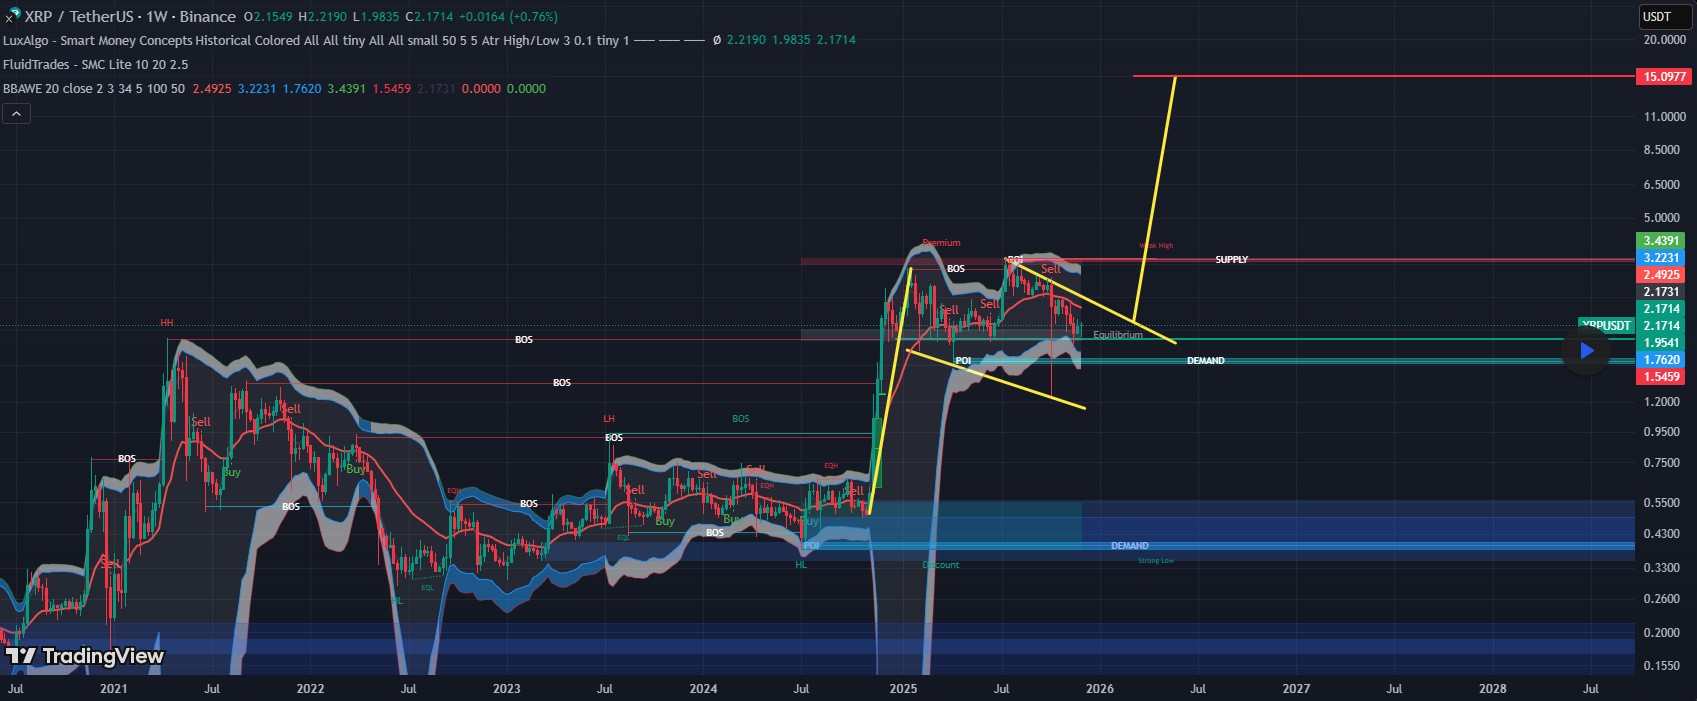The width and height of the screenshot is (1697, 701).
Task: Click the 11.0000 price scale value
Action: [x=1665, y=117]
